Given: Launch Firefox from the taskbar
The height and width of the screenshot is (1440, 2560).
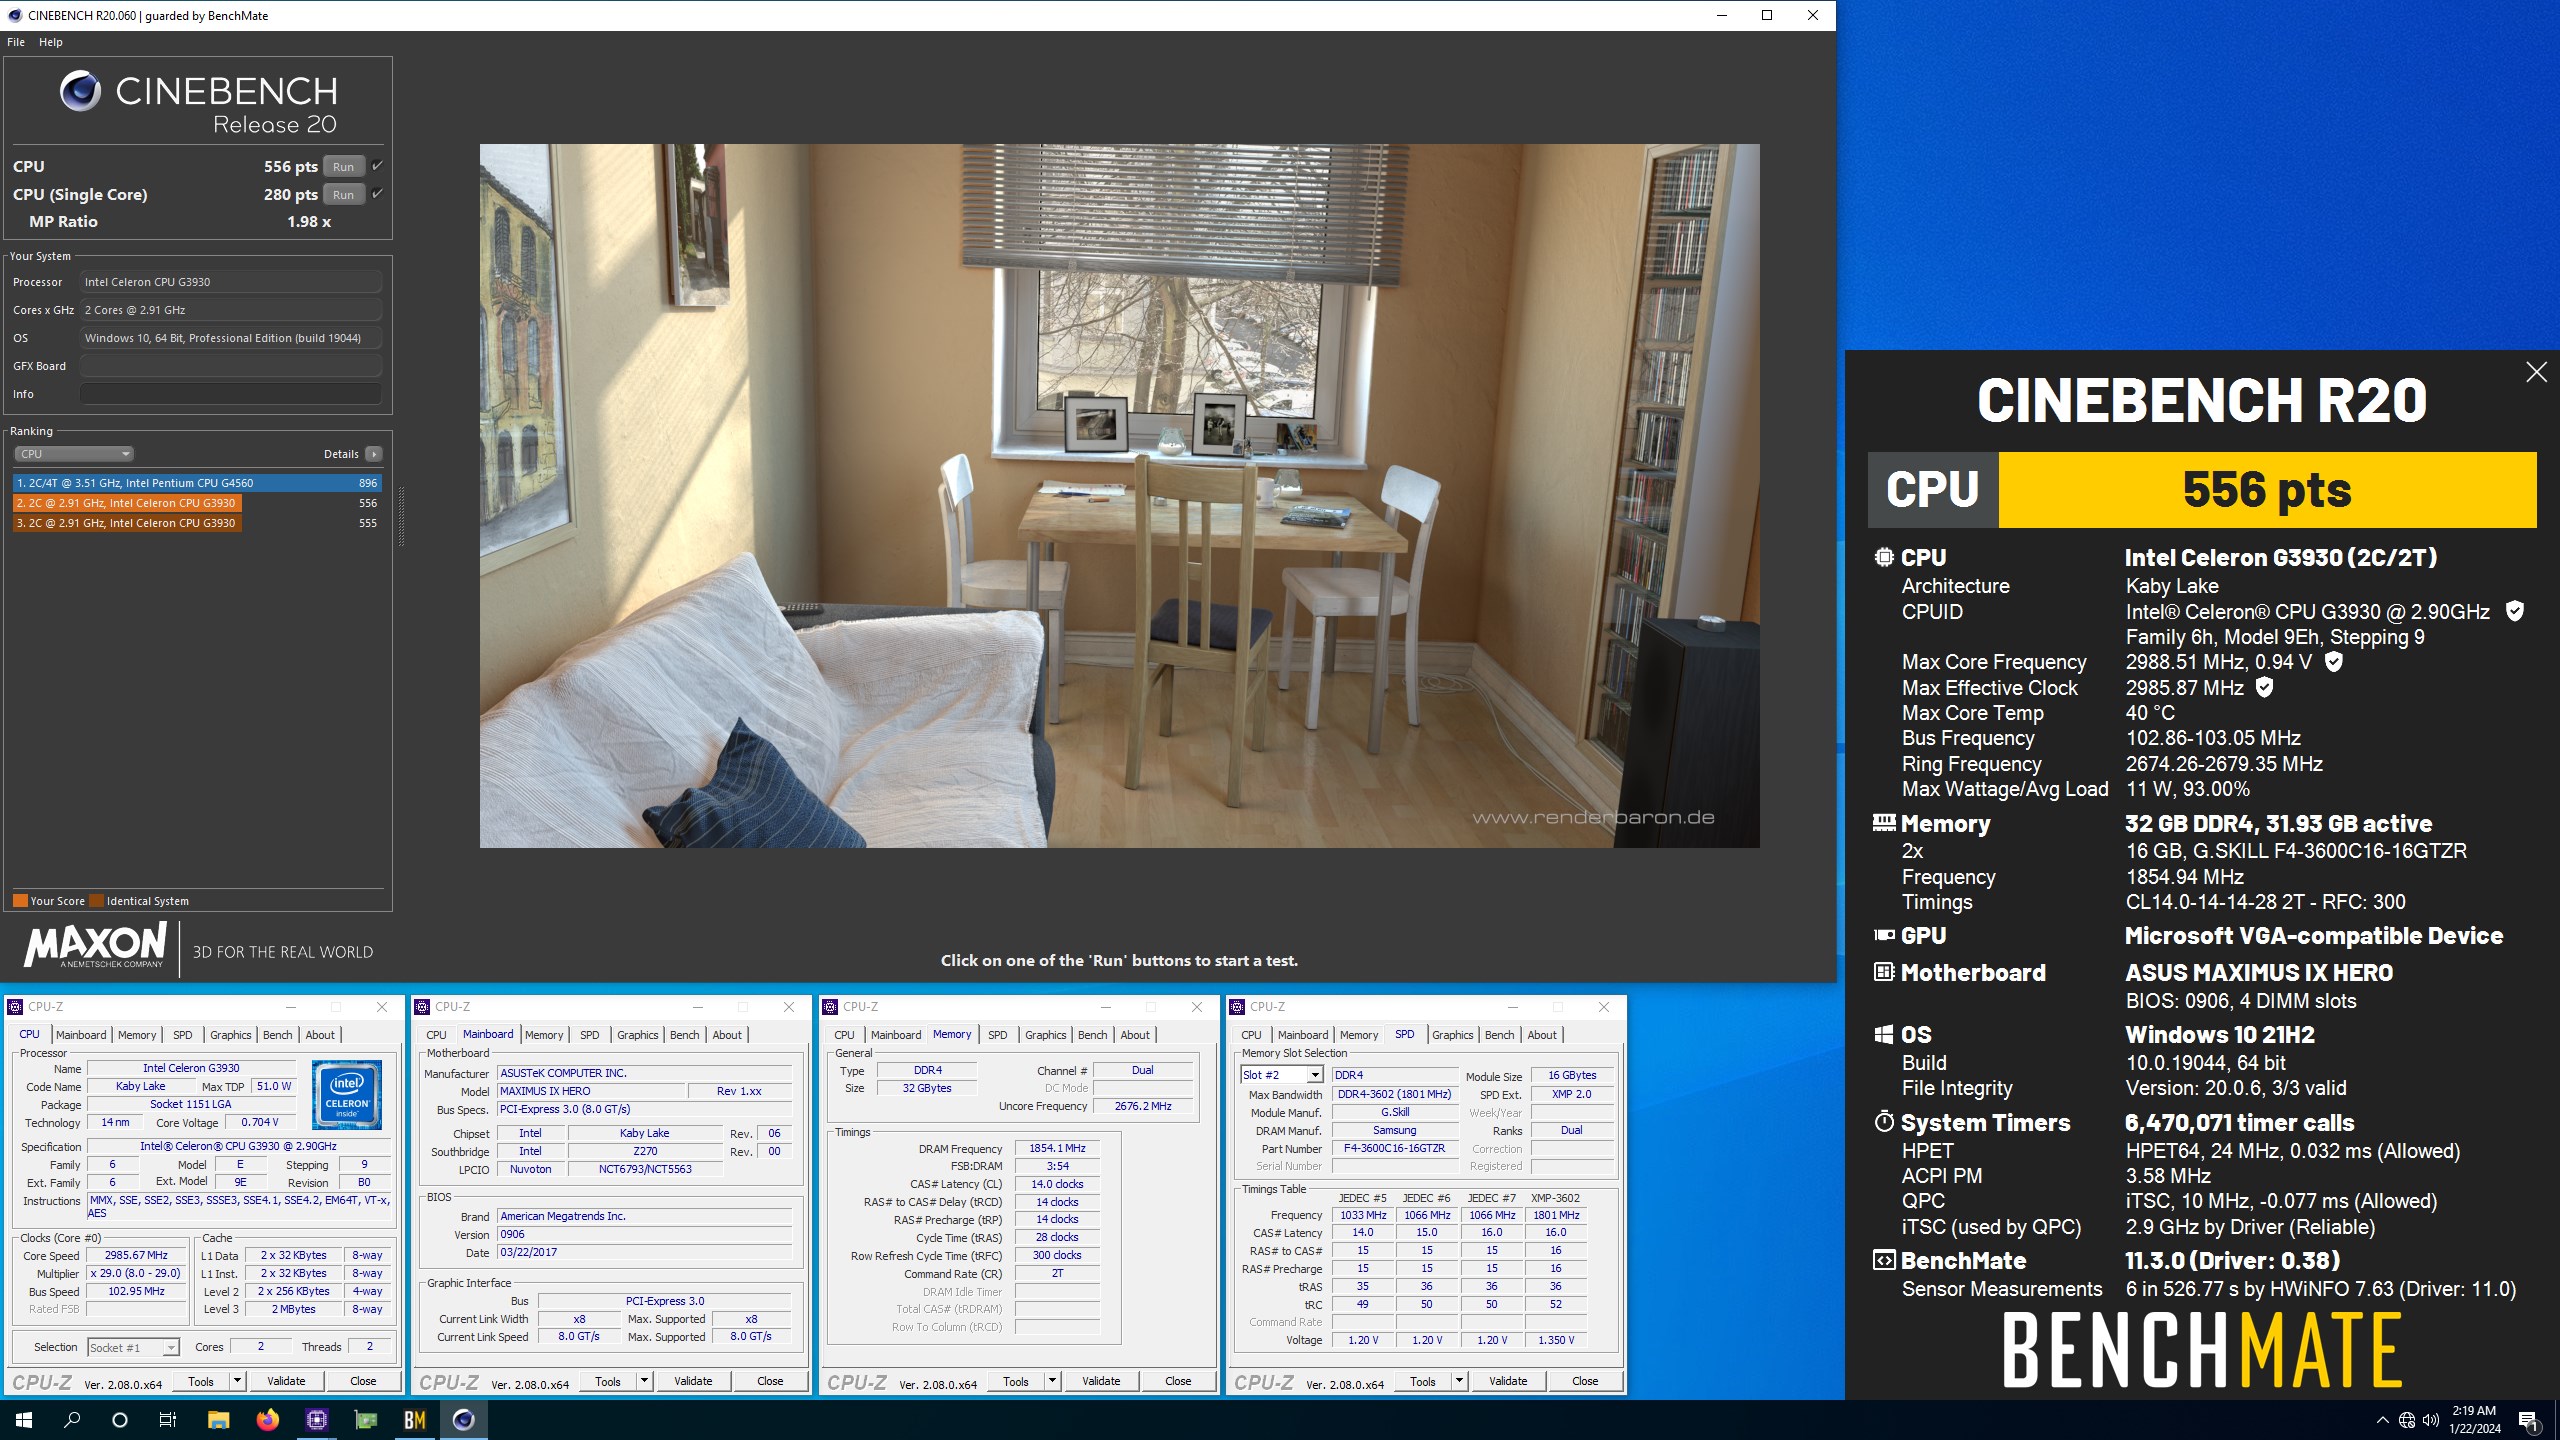Looking at the screenshot, I should pyautogui.click(x=267, y=1420).
